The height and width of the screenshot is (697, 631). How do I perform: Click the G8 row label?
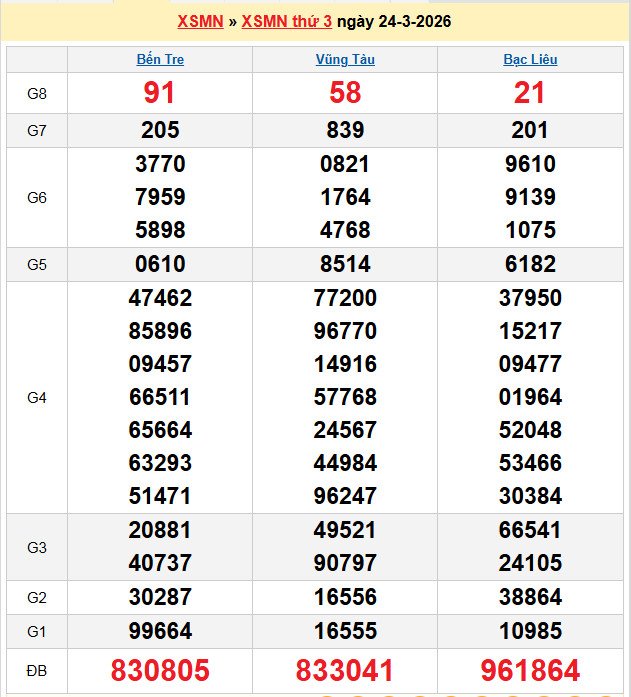tap(37, 93)
